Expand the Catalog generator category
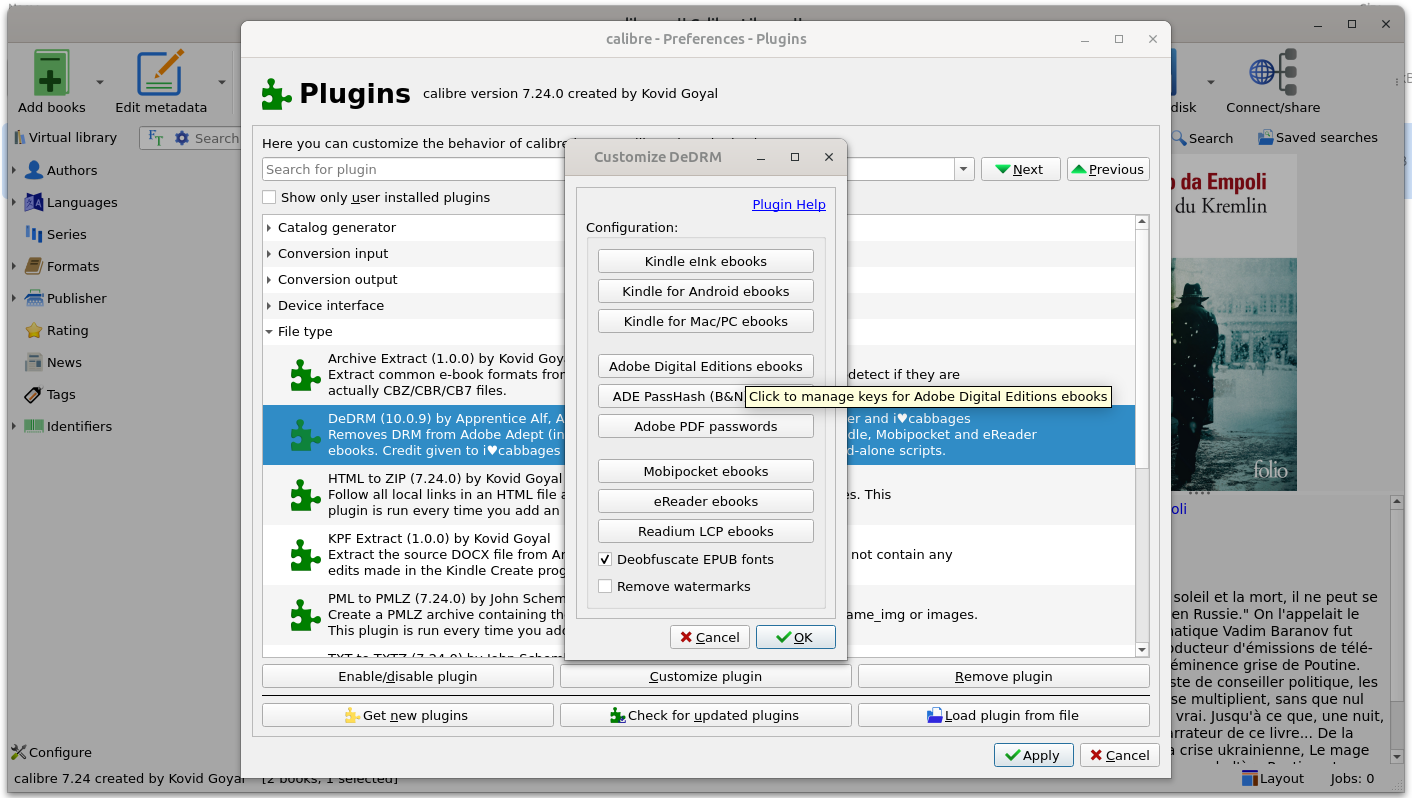This screenshot has height=798, width=1412. point(269,228)
